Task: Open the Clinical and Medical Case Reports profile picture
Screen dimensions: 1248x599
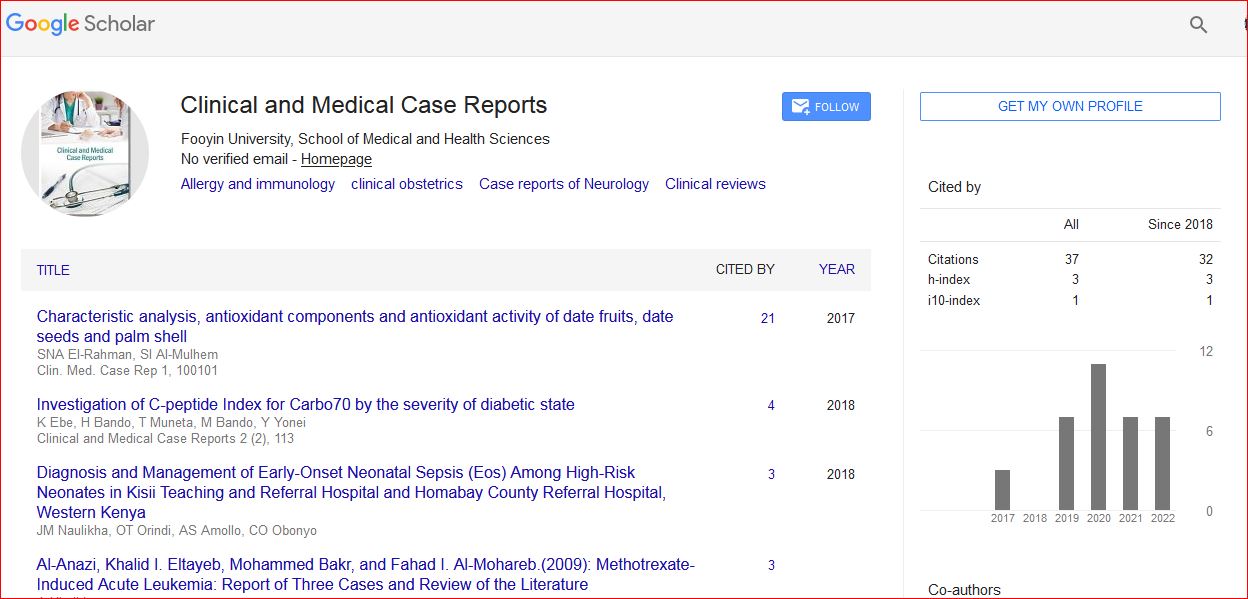Action: coord(85,153)
